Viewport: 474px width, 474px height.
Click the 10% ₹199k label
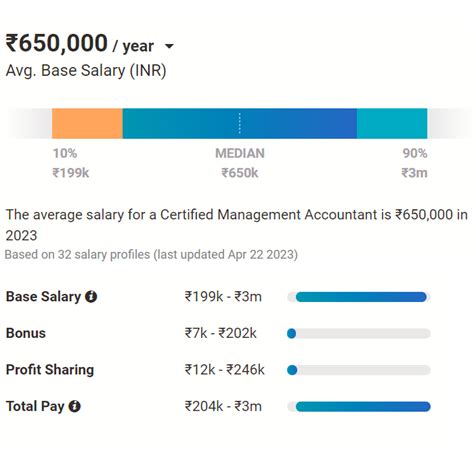tap(71, 163)
